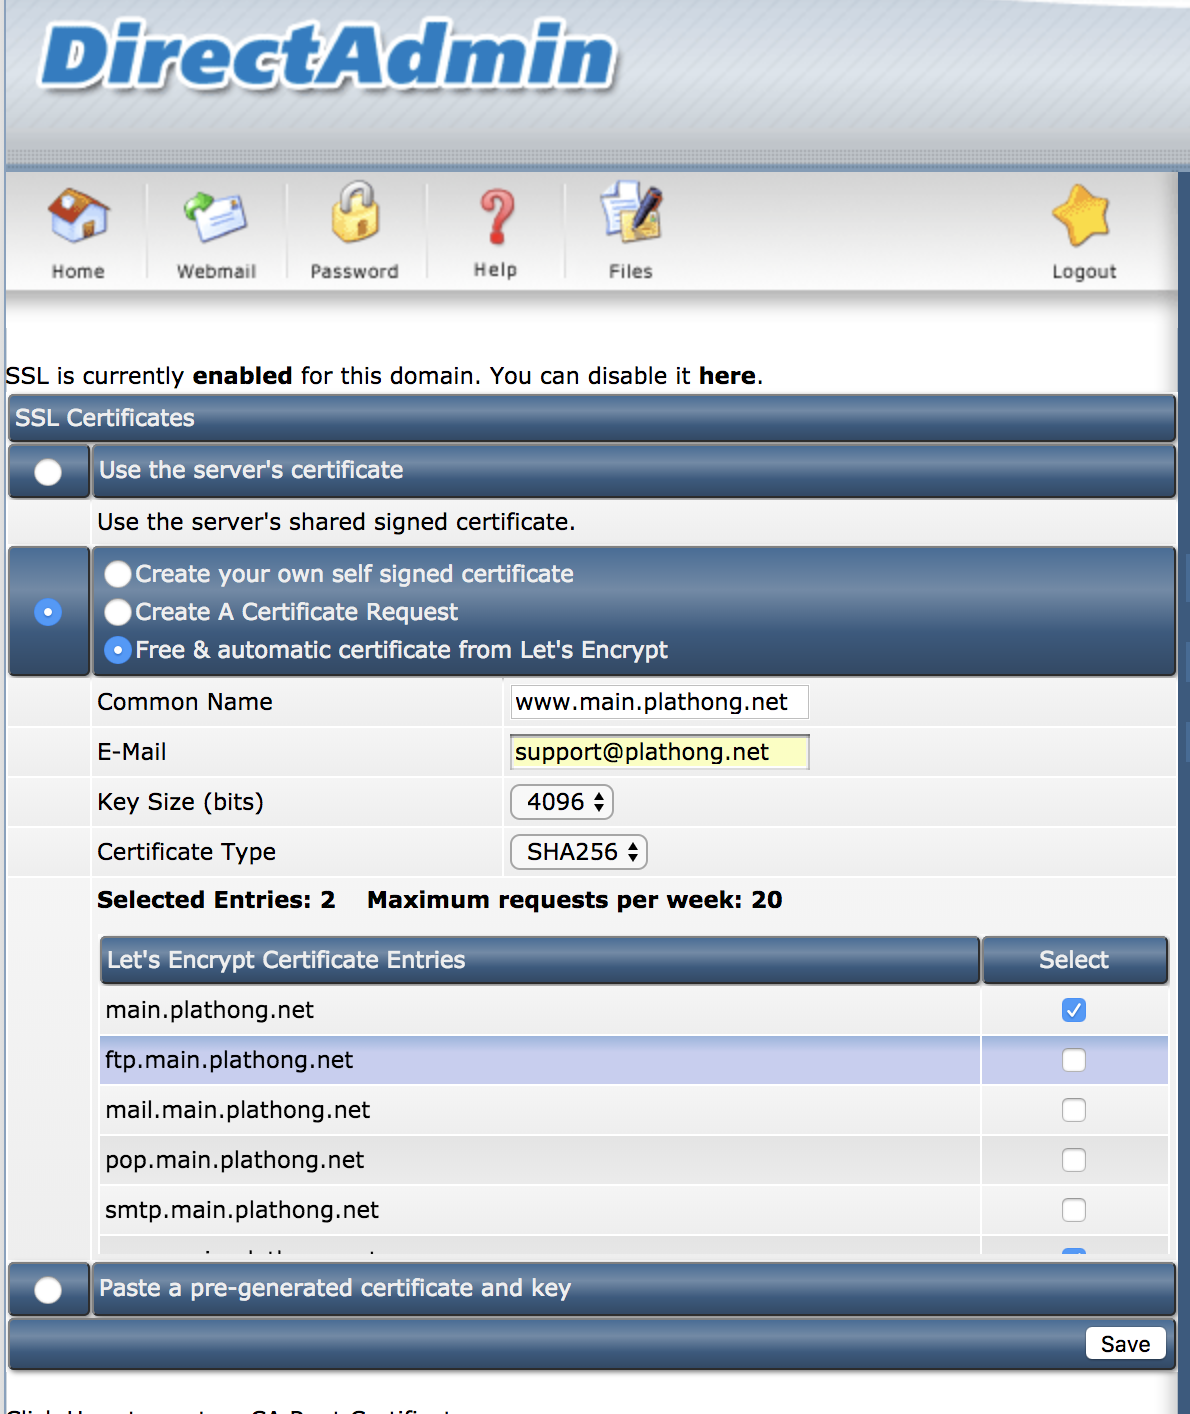Open the Key Size dropdown showing 4096
Viewport: 1190px width, 1414px height.
point(562,802)
